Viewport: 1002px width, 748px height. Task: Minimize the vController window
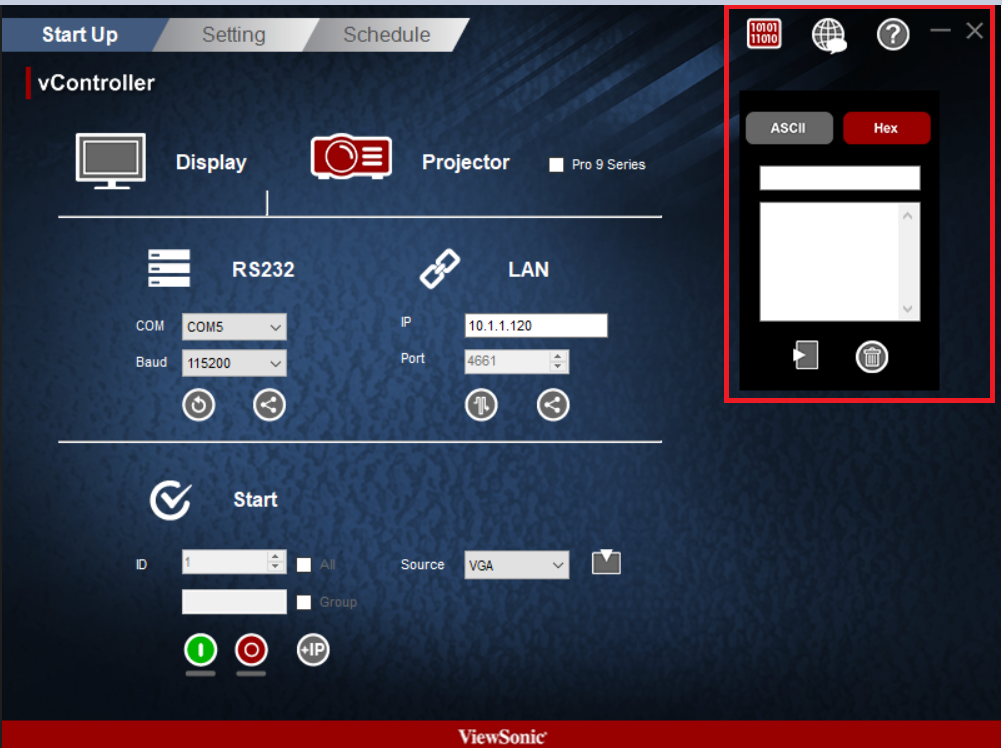940,30
